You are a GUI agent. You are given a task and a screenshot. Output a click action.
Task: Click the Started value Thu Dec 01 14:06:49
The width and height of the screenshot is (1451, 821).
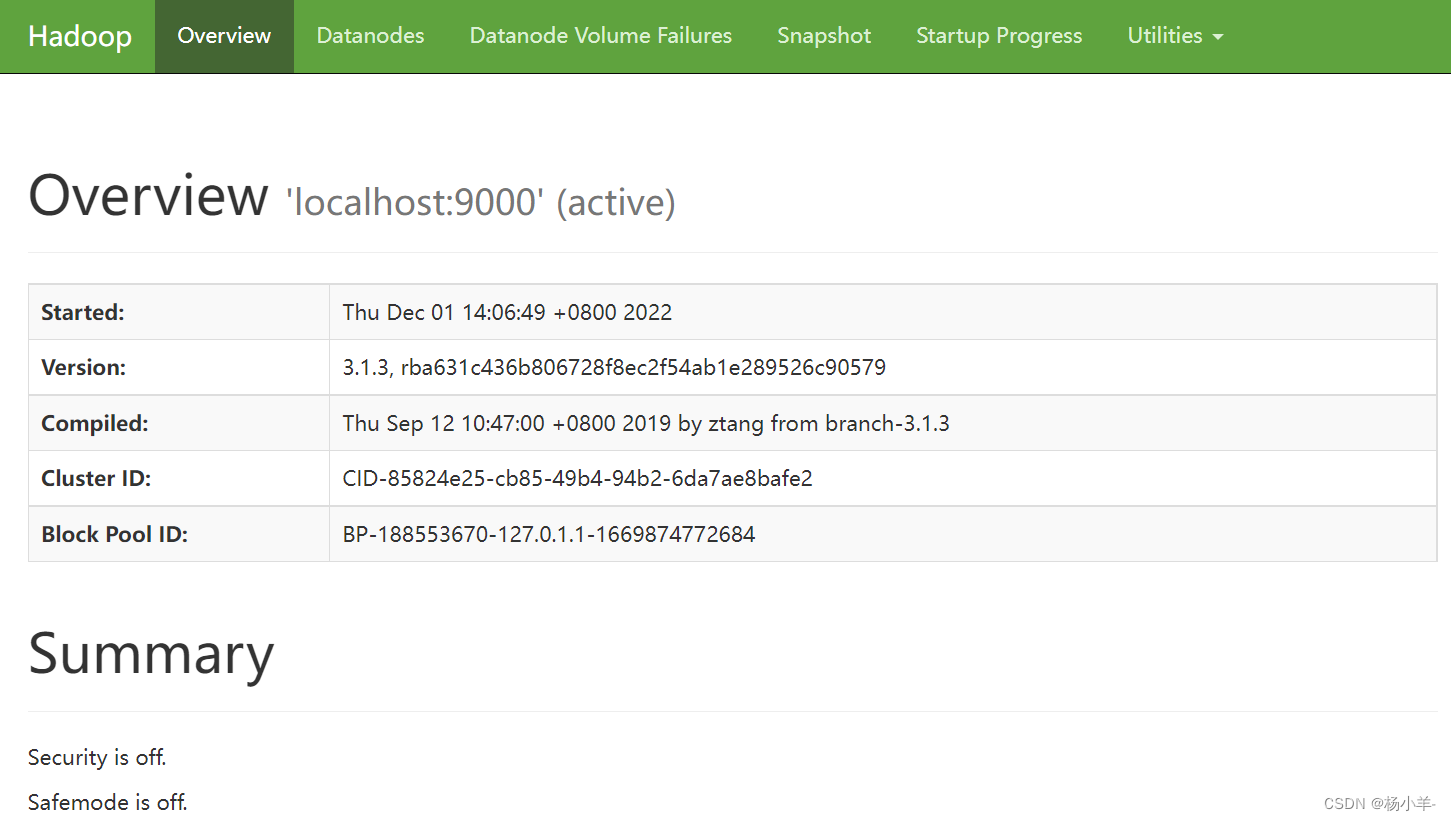507,312
